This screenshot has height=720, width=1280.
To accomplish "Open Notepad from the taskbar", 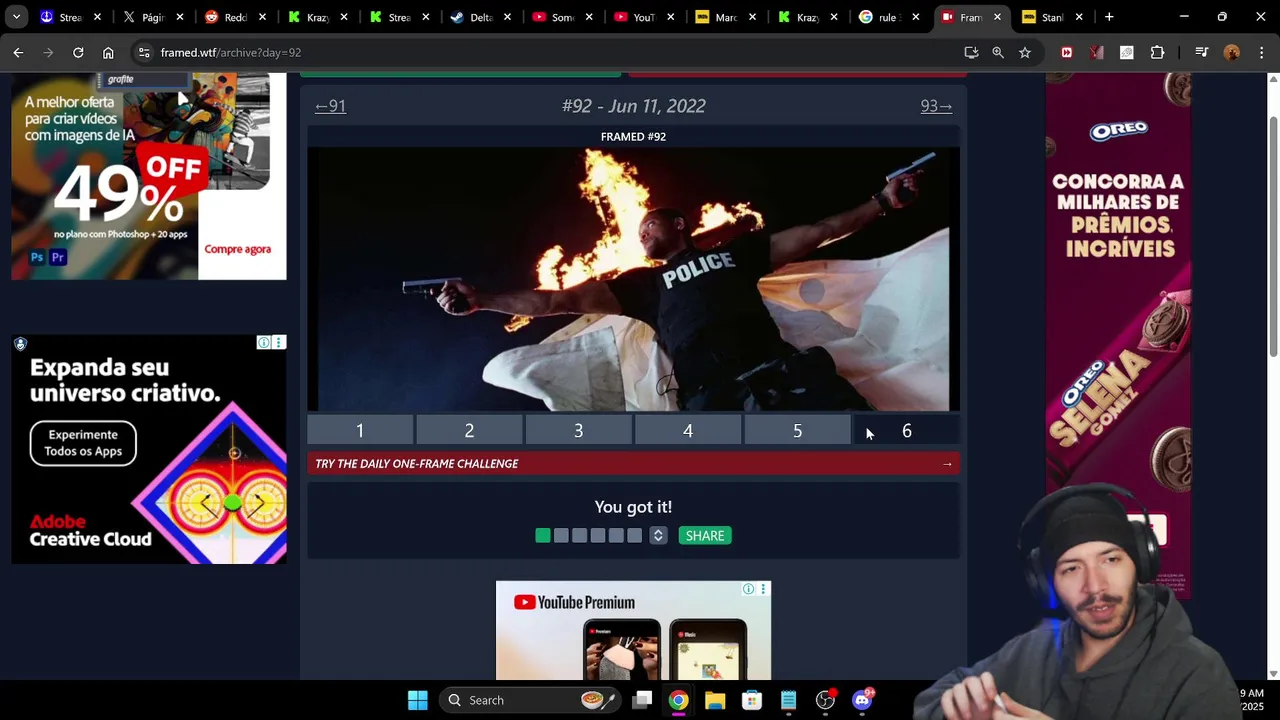I will (x=789, y=700).
